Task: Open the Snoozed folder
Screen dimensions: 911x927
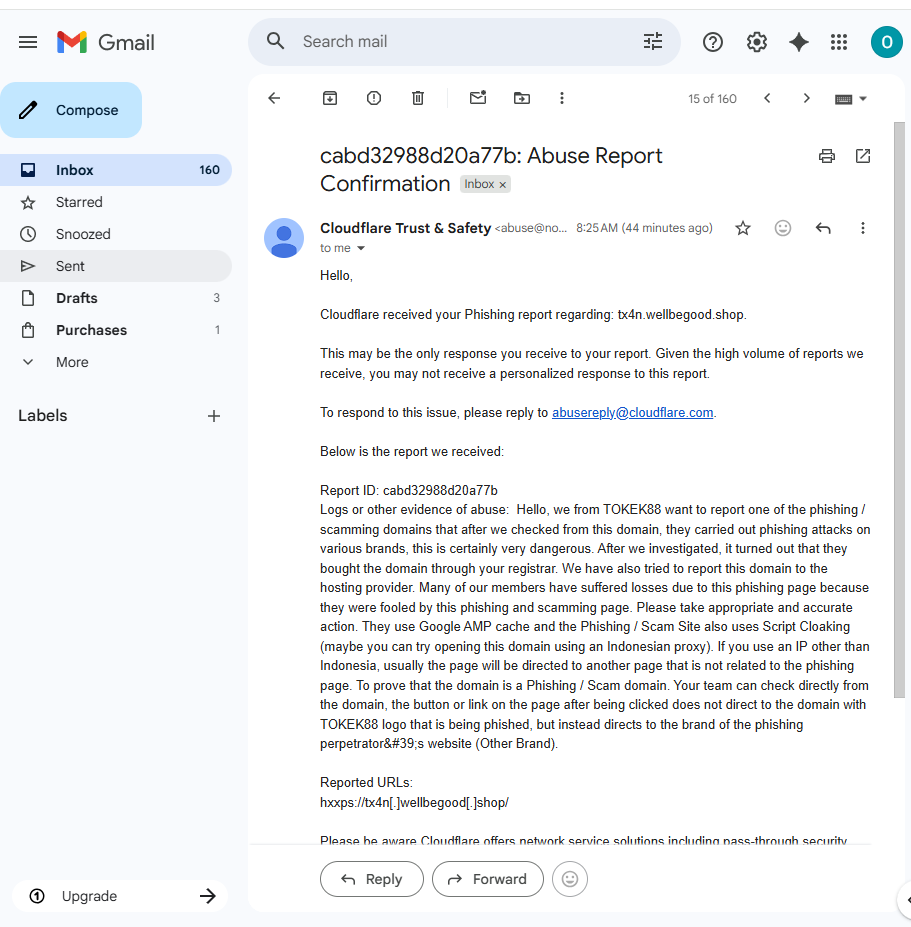Action: point(116,234)
